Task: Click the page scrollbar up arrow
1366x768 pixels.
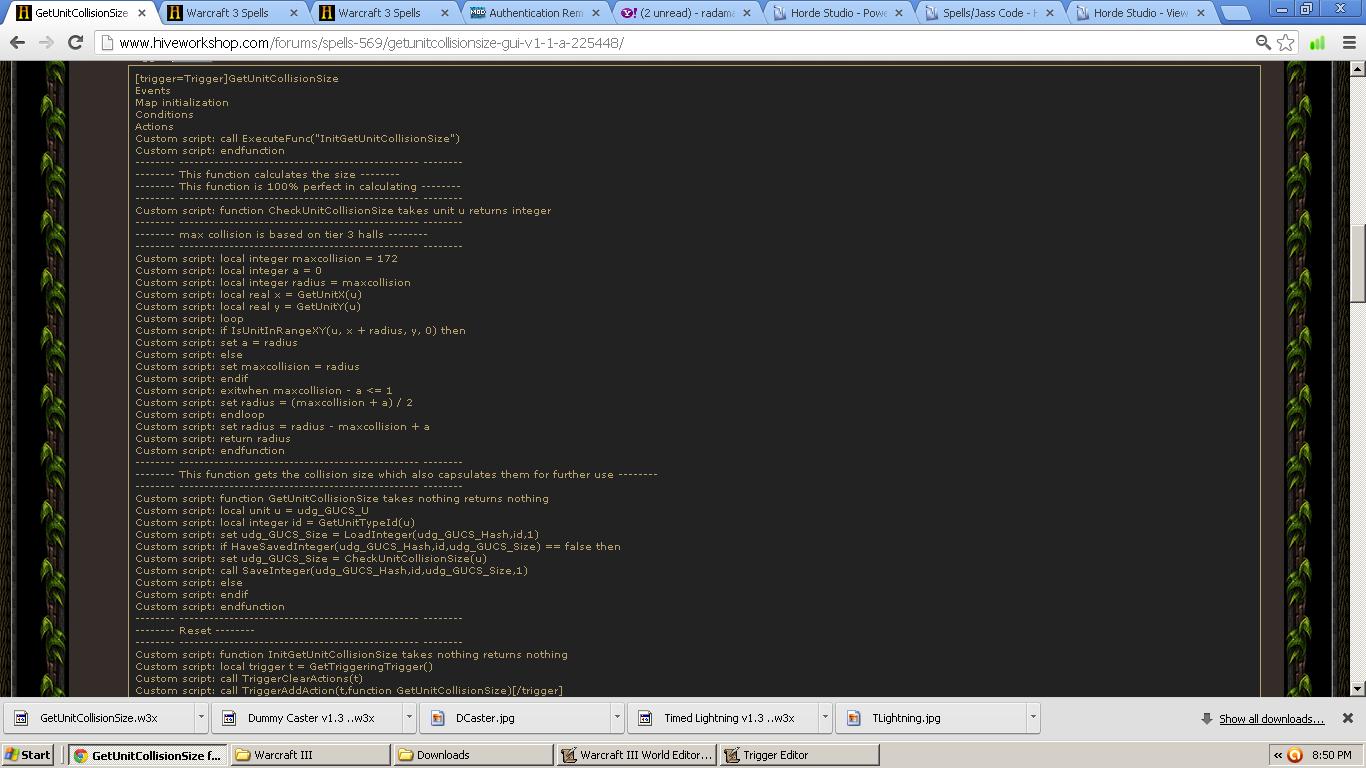Action: click(1357, 69)
